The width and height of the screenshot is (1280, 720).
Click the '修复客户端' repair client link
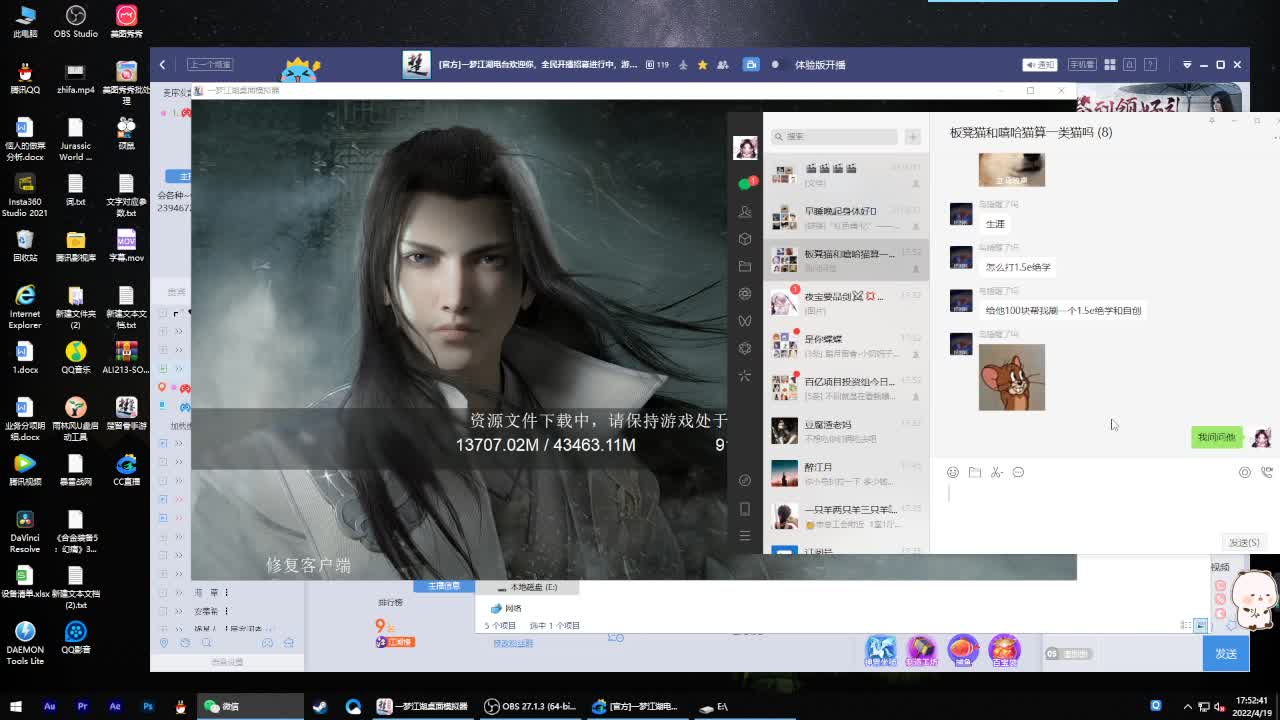308,565
